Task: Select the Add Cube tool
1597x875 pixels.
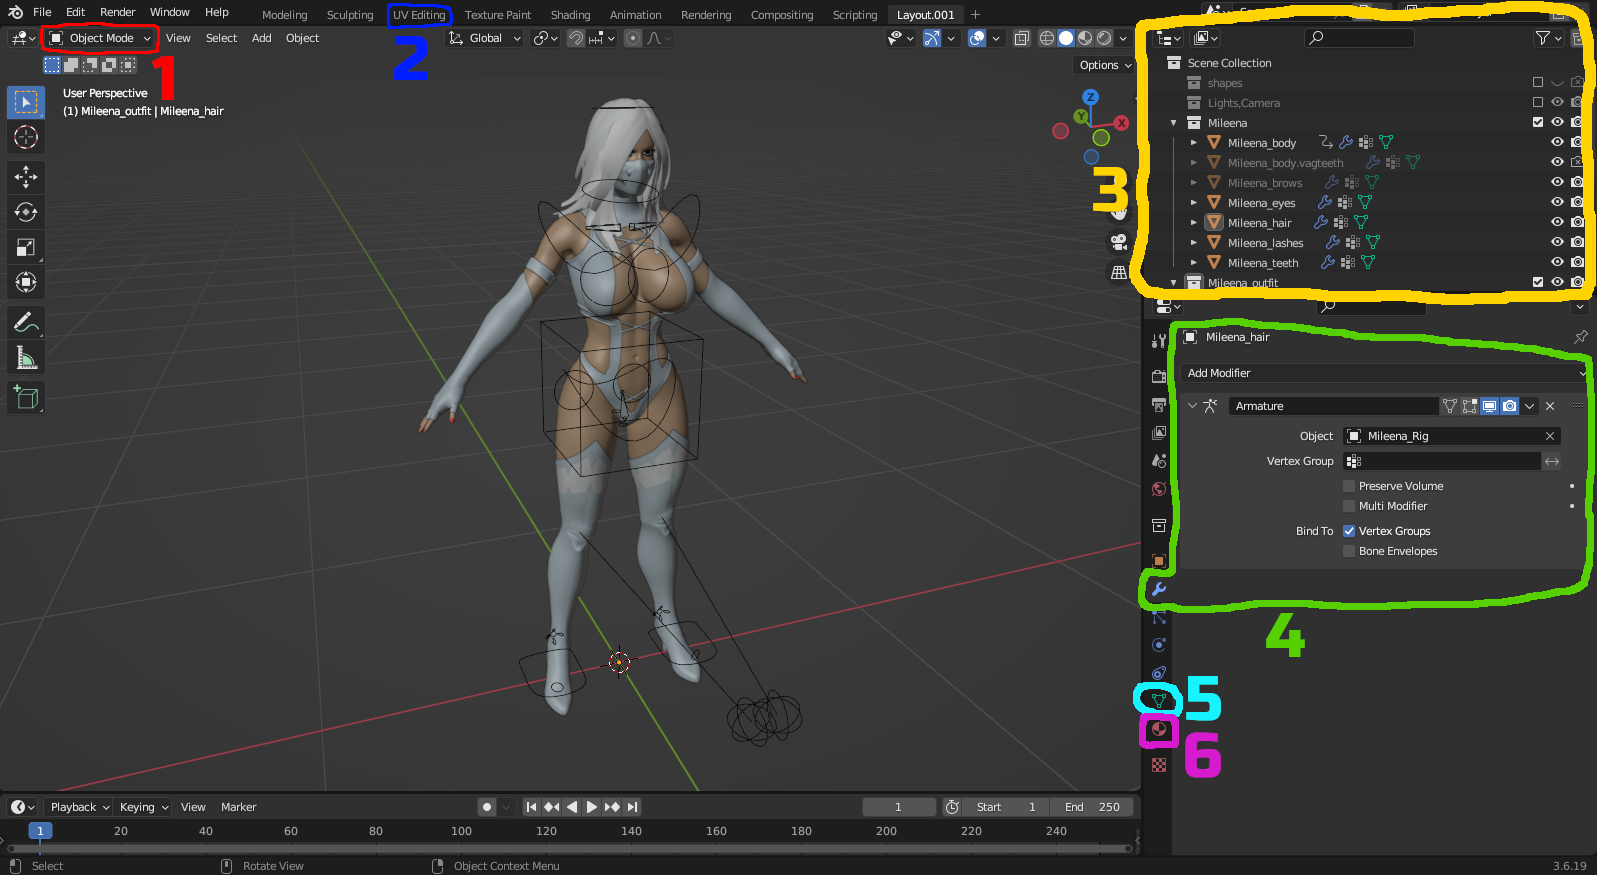Action: click(x=26, y=397)
